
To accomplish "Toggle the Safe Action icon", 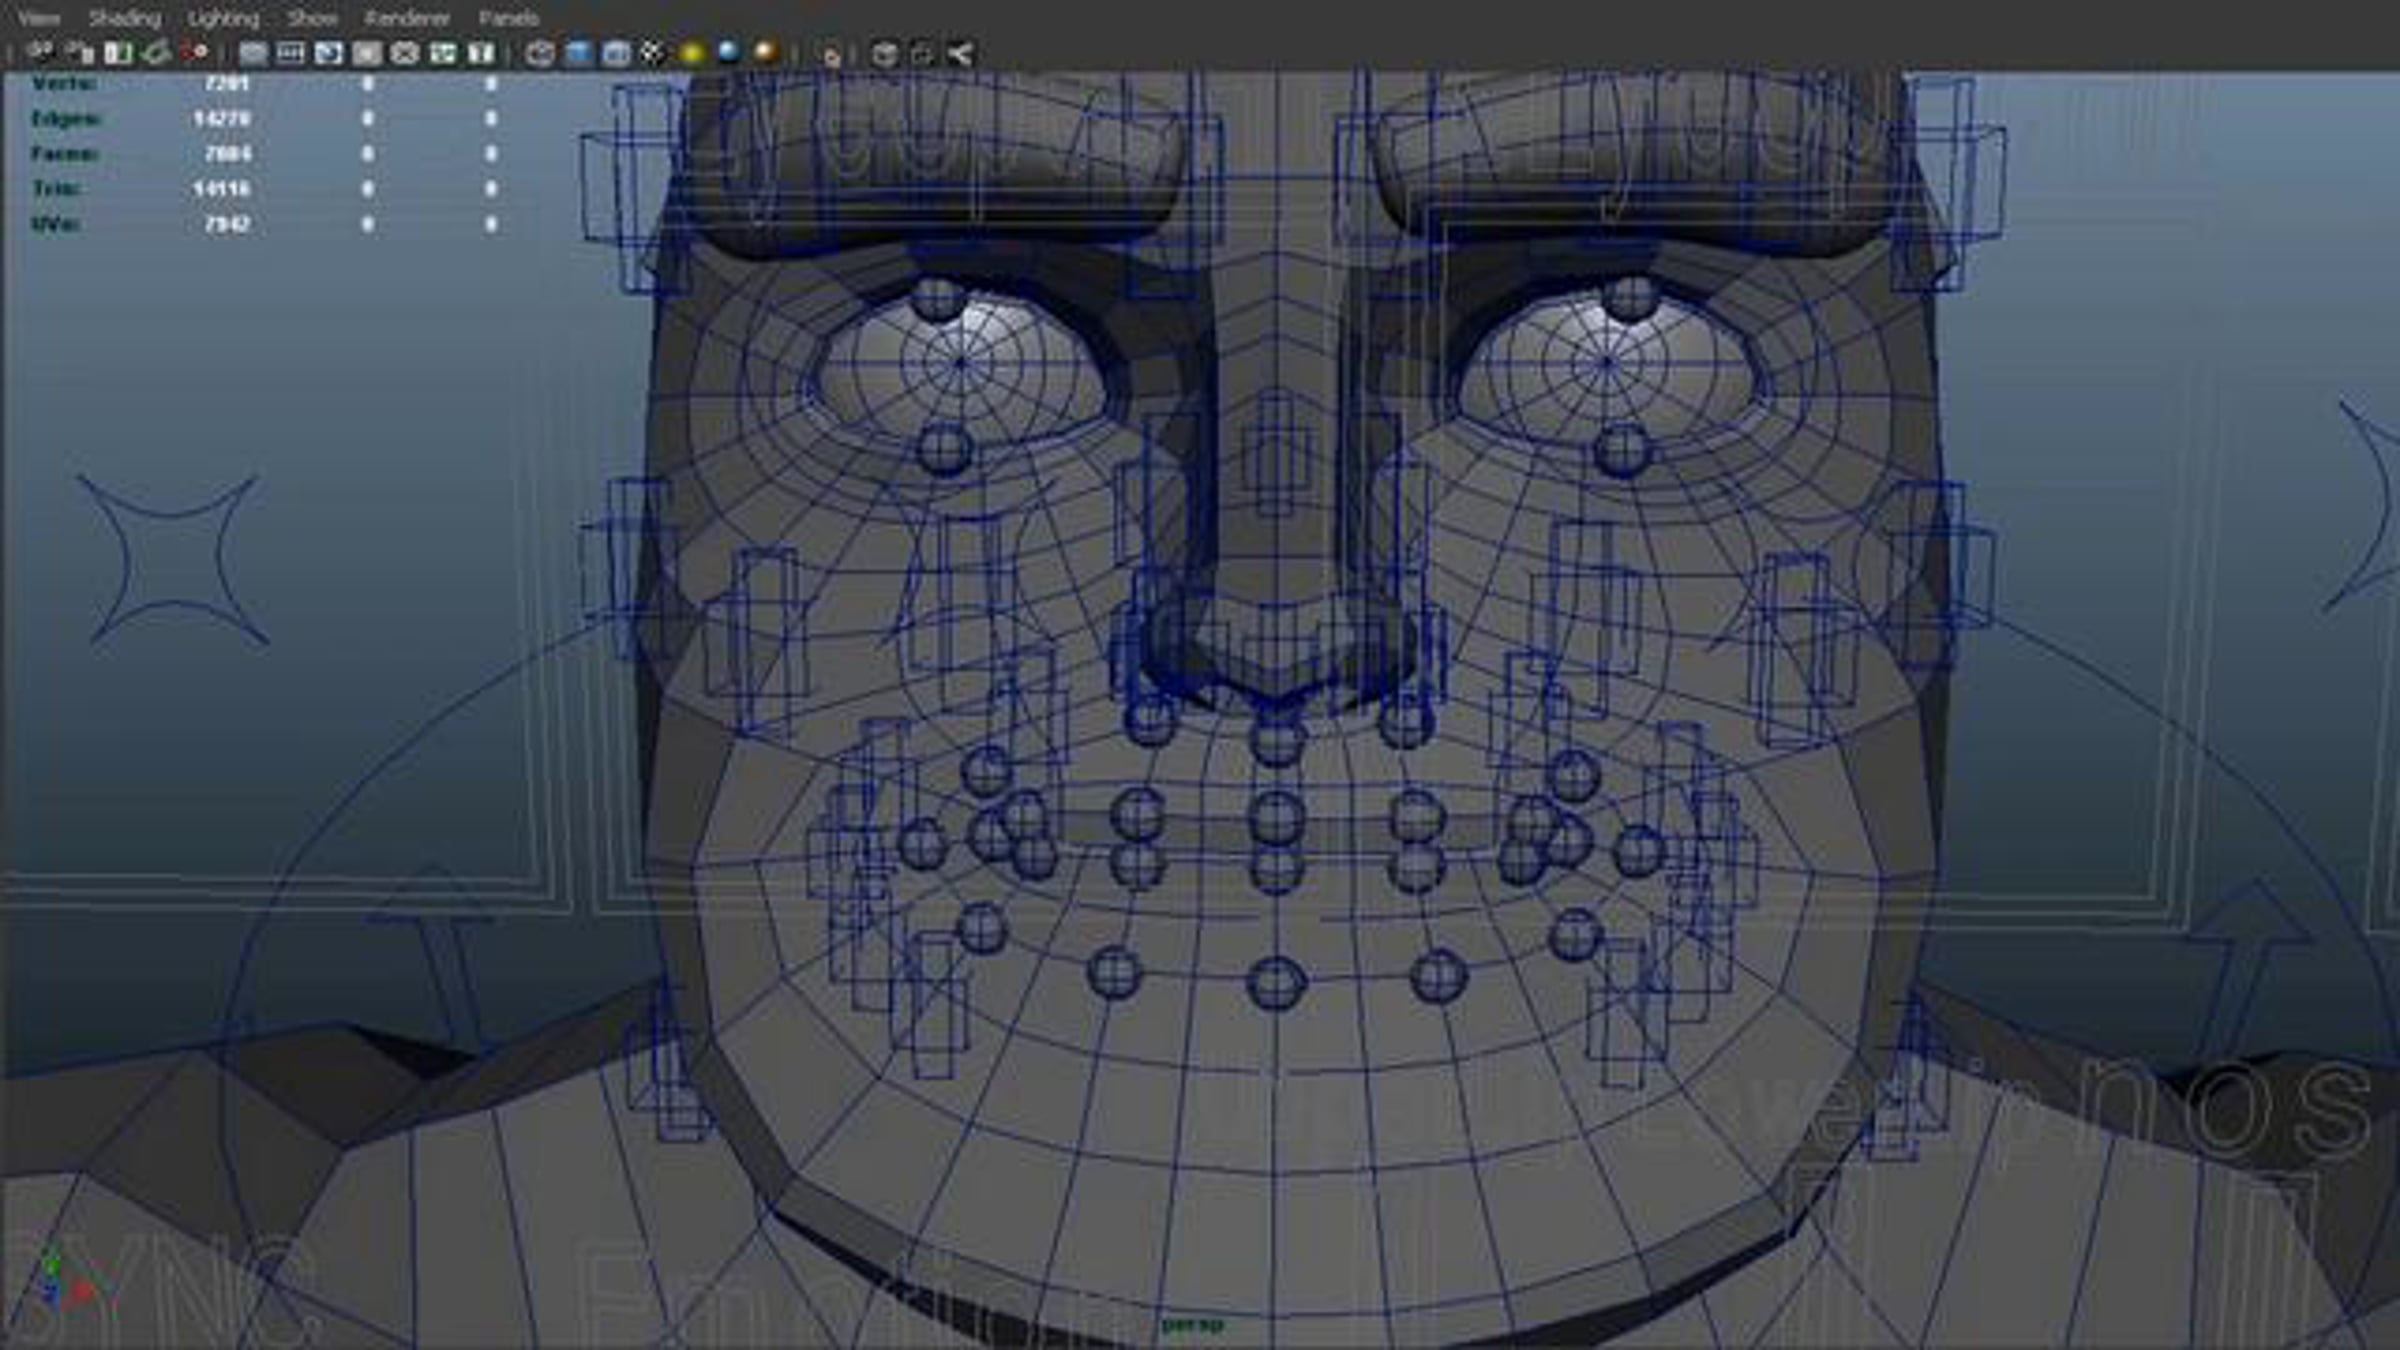I will coord(442,53).
